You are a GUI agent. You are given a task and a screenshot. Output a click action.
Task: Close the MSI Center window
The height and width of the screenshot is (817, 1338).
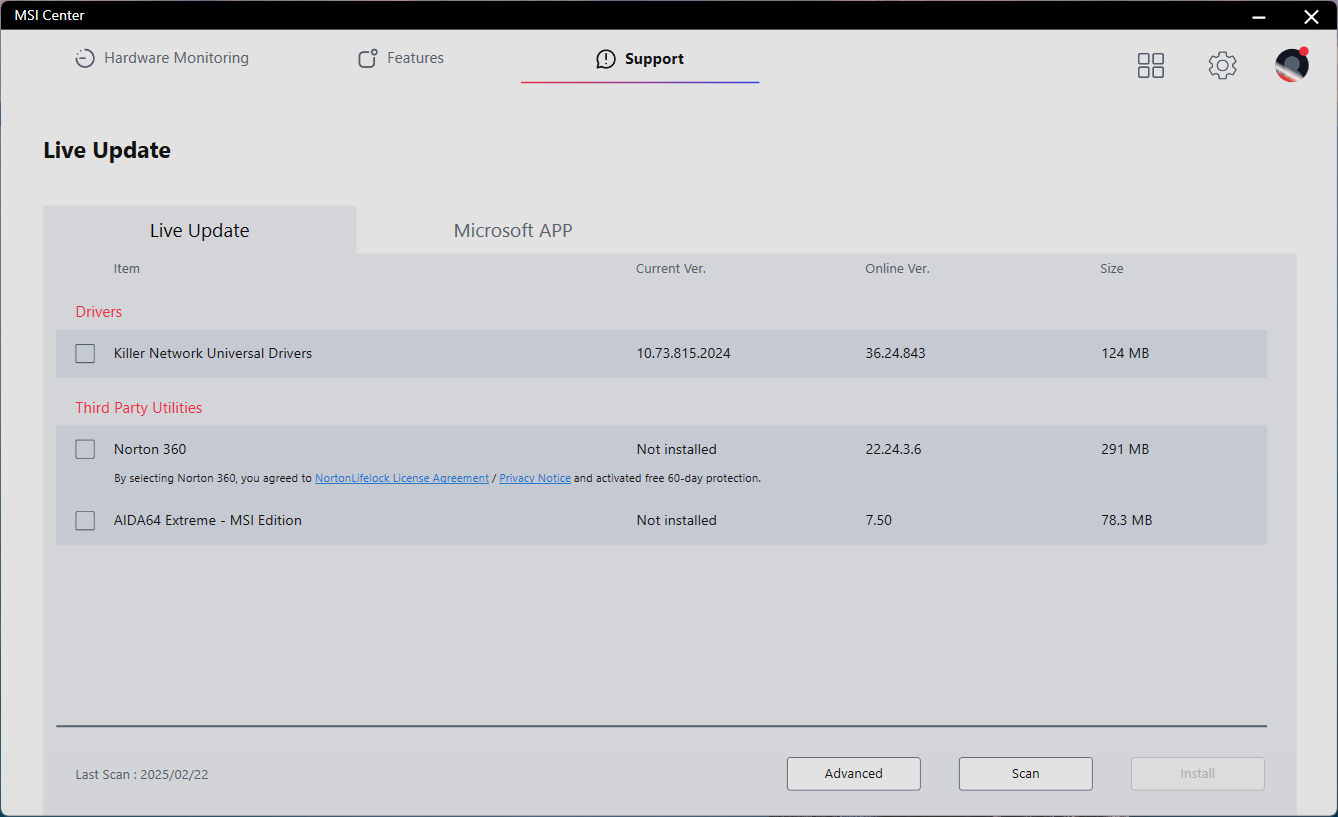pyautogui.click(x=1311, y=16)
